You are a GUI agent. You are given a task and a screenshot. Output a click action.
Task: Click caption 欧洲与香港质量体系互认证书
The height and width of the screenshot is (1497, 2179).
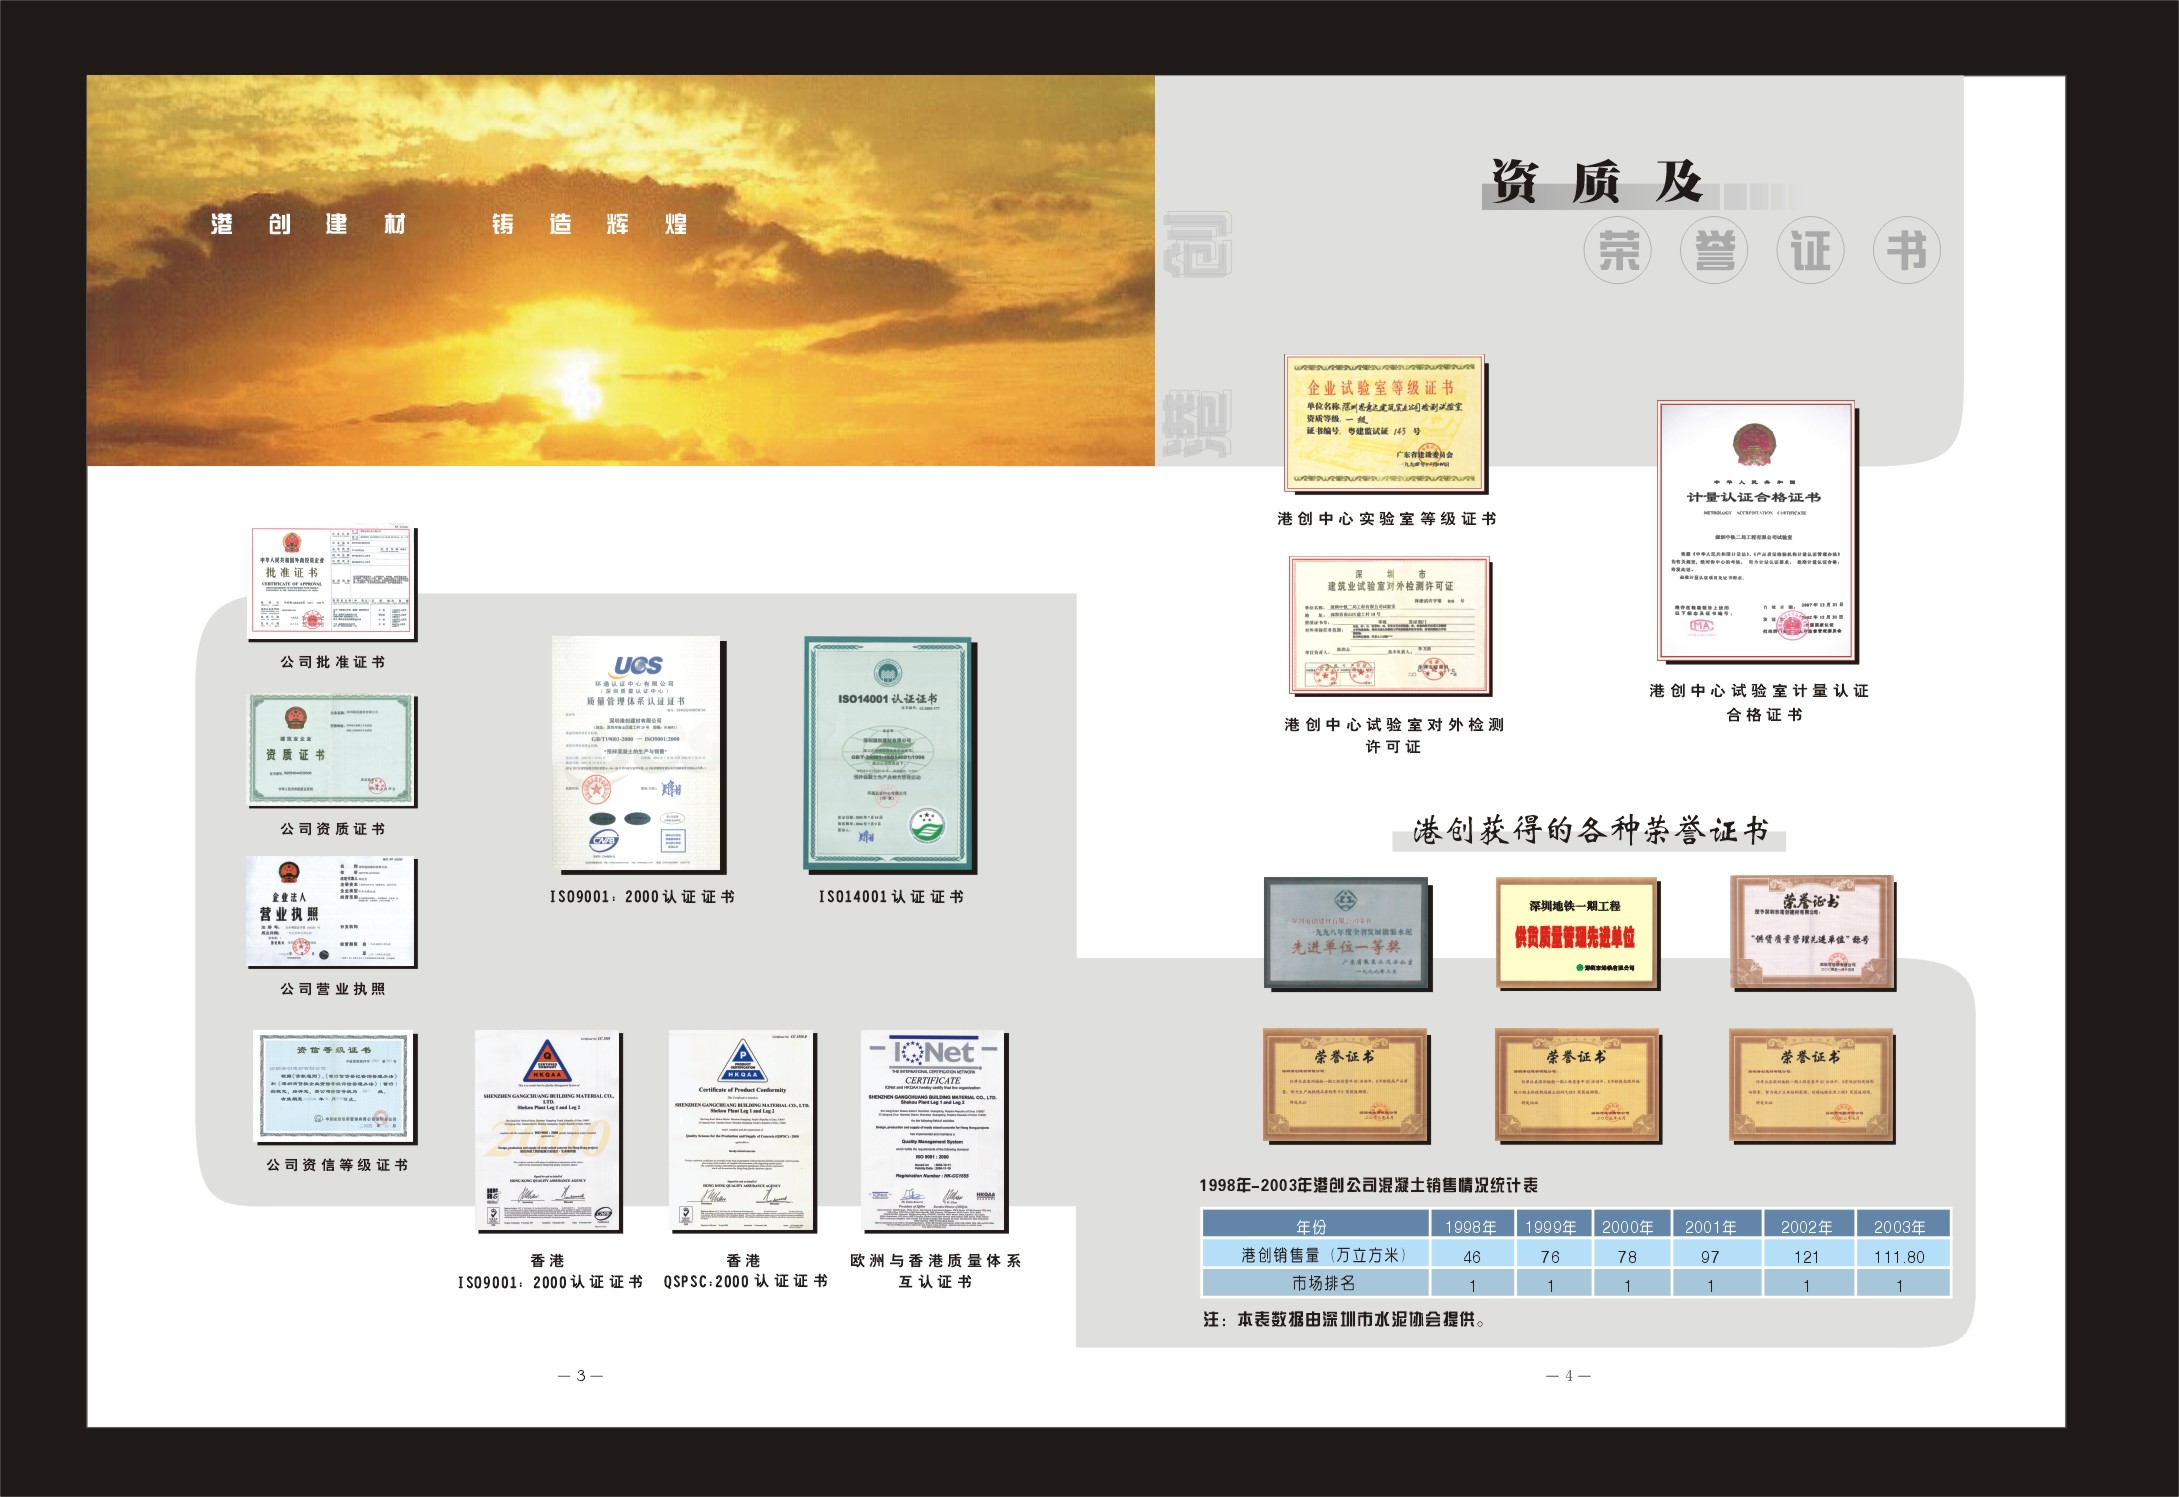click(x=935, y=1271)
